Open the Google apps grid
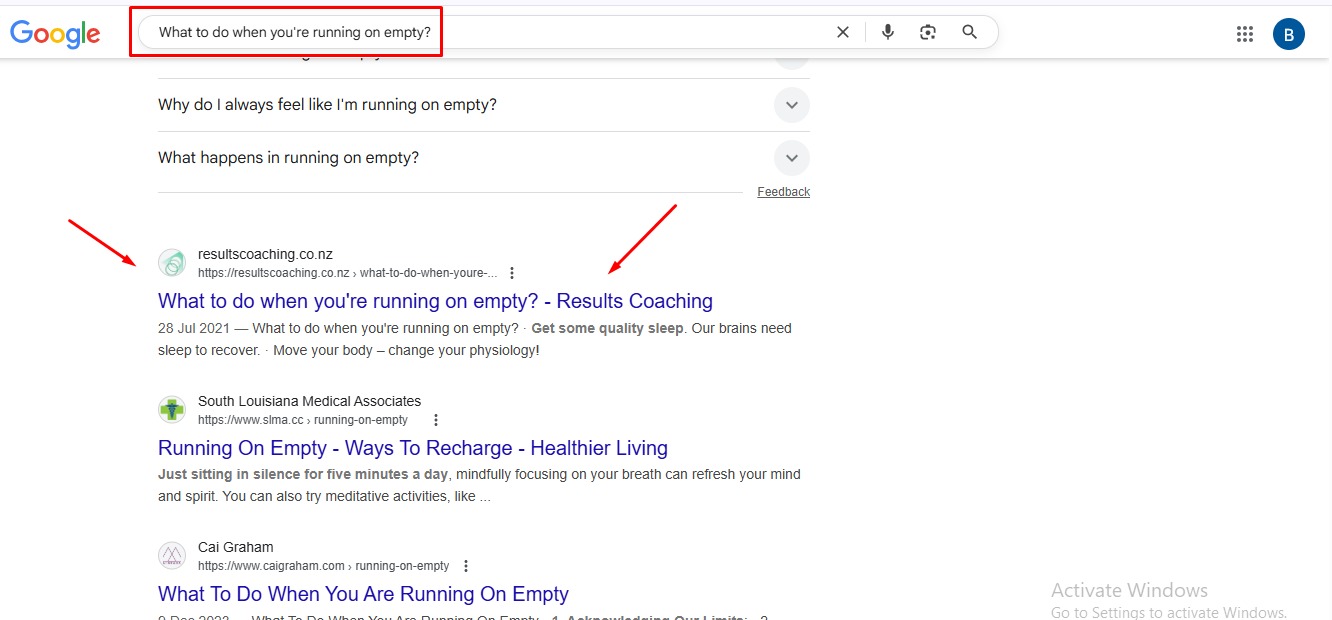The width and height of the screenshot is (1332, 620). click(1245, 34)
